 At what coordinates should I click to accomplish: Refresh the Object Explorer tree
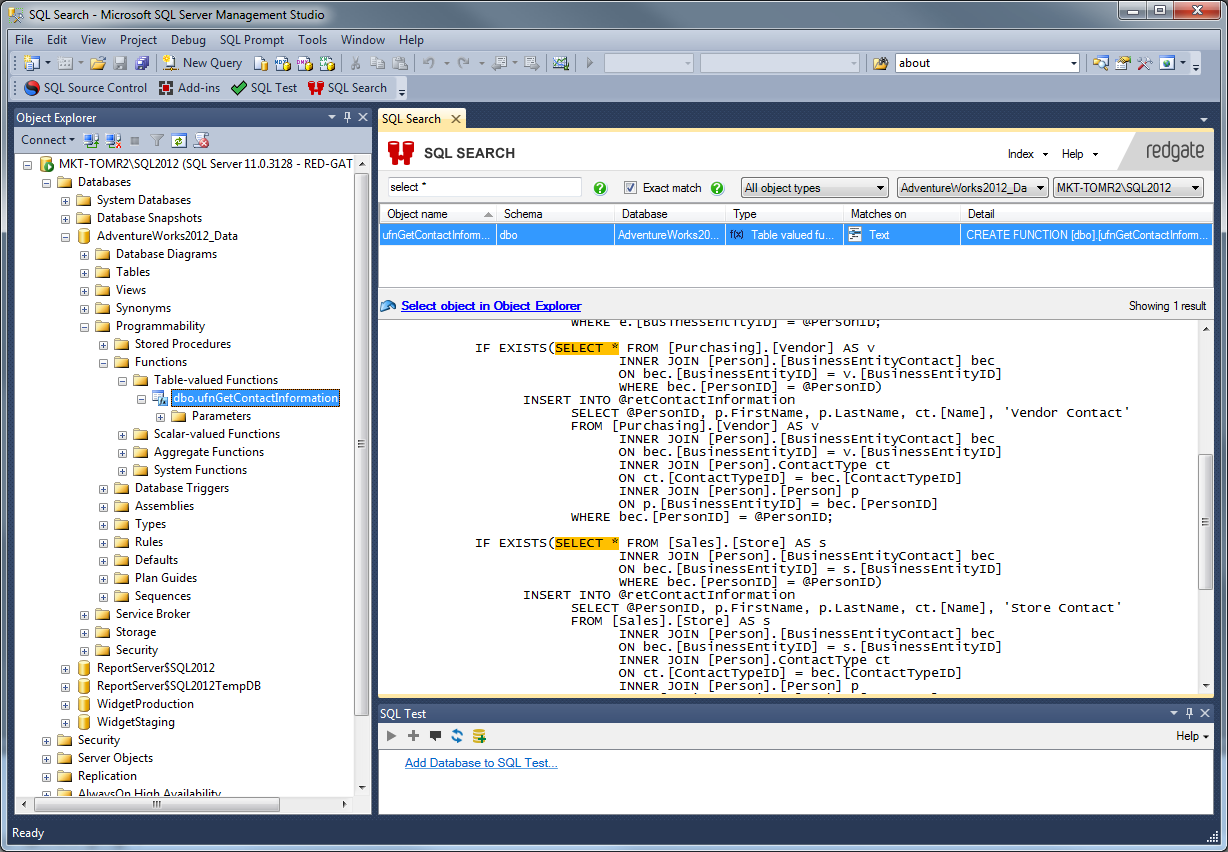[x=179, y=141]
